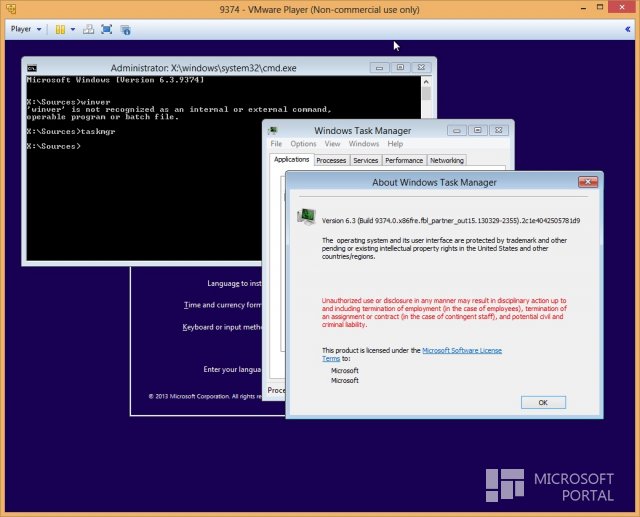Click the Task Manager title bar icon

(273, 131)
